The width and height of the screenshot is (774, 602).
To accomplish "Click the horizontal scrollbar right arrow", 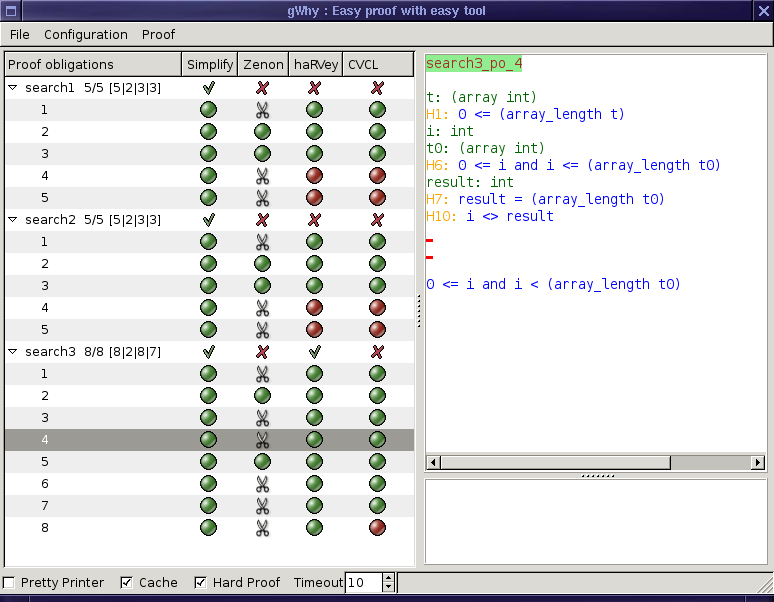I will [758, 462].
